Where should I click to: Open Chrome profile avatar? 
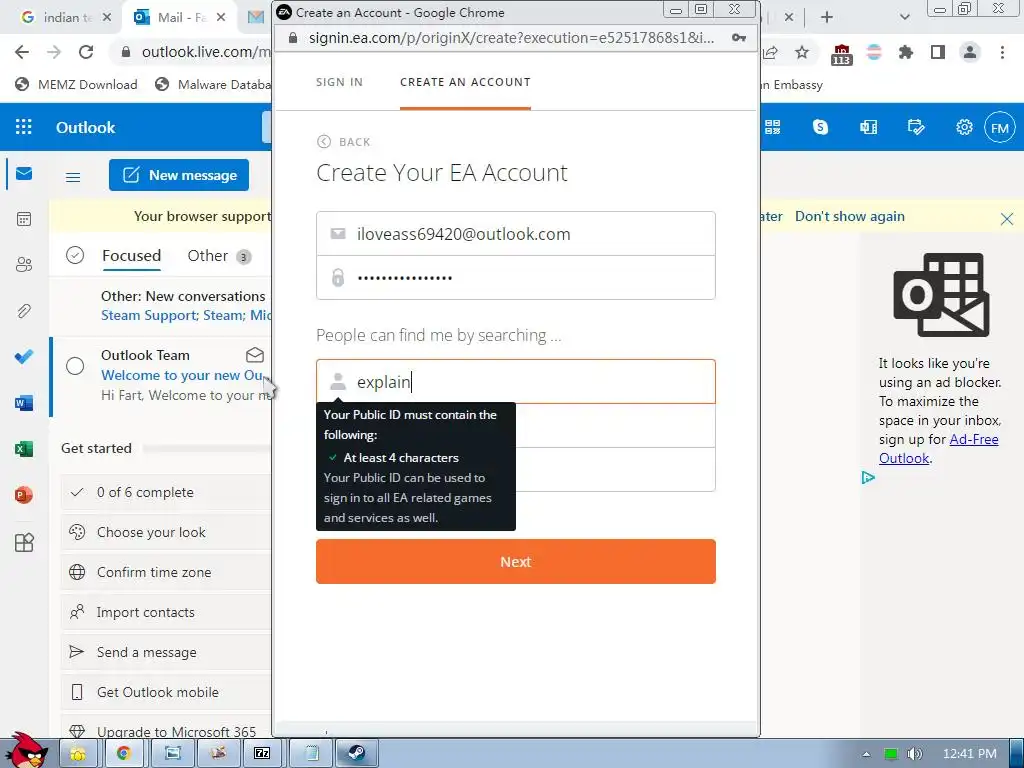[970, 52]
